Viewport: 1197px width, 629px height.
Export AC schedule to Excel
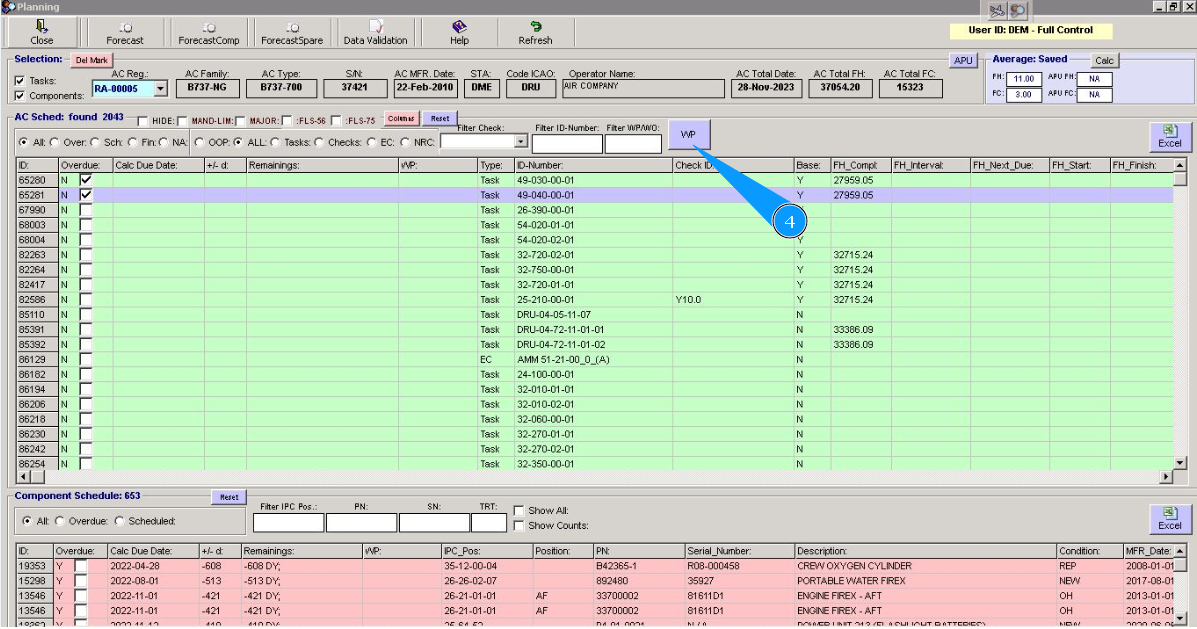pyautogui.click(x=1169, y=136)
